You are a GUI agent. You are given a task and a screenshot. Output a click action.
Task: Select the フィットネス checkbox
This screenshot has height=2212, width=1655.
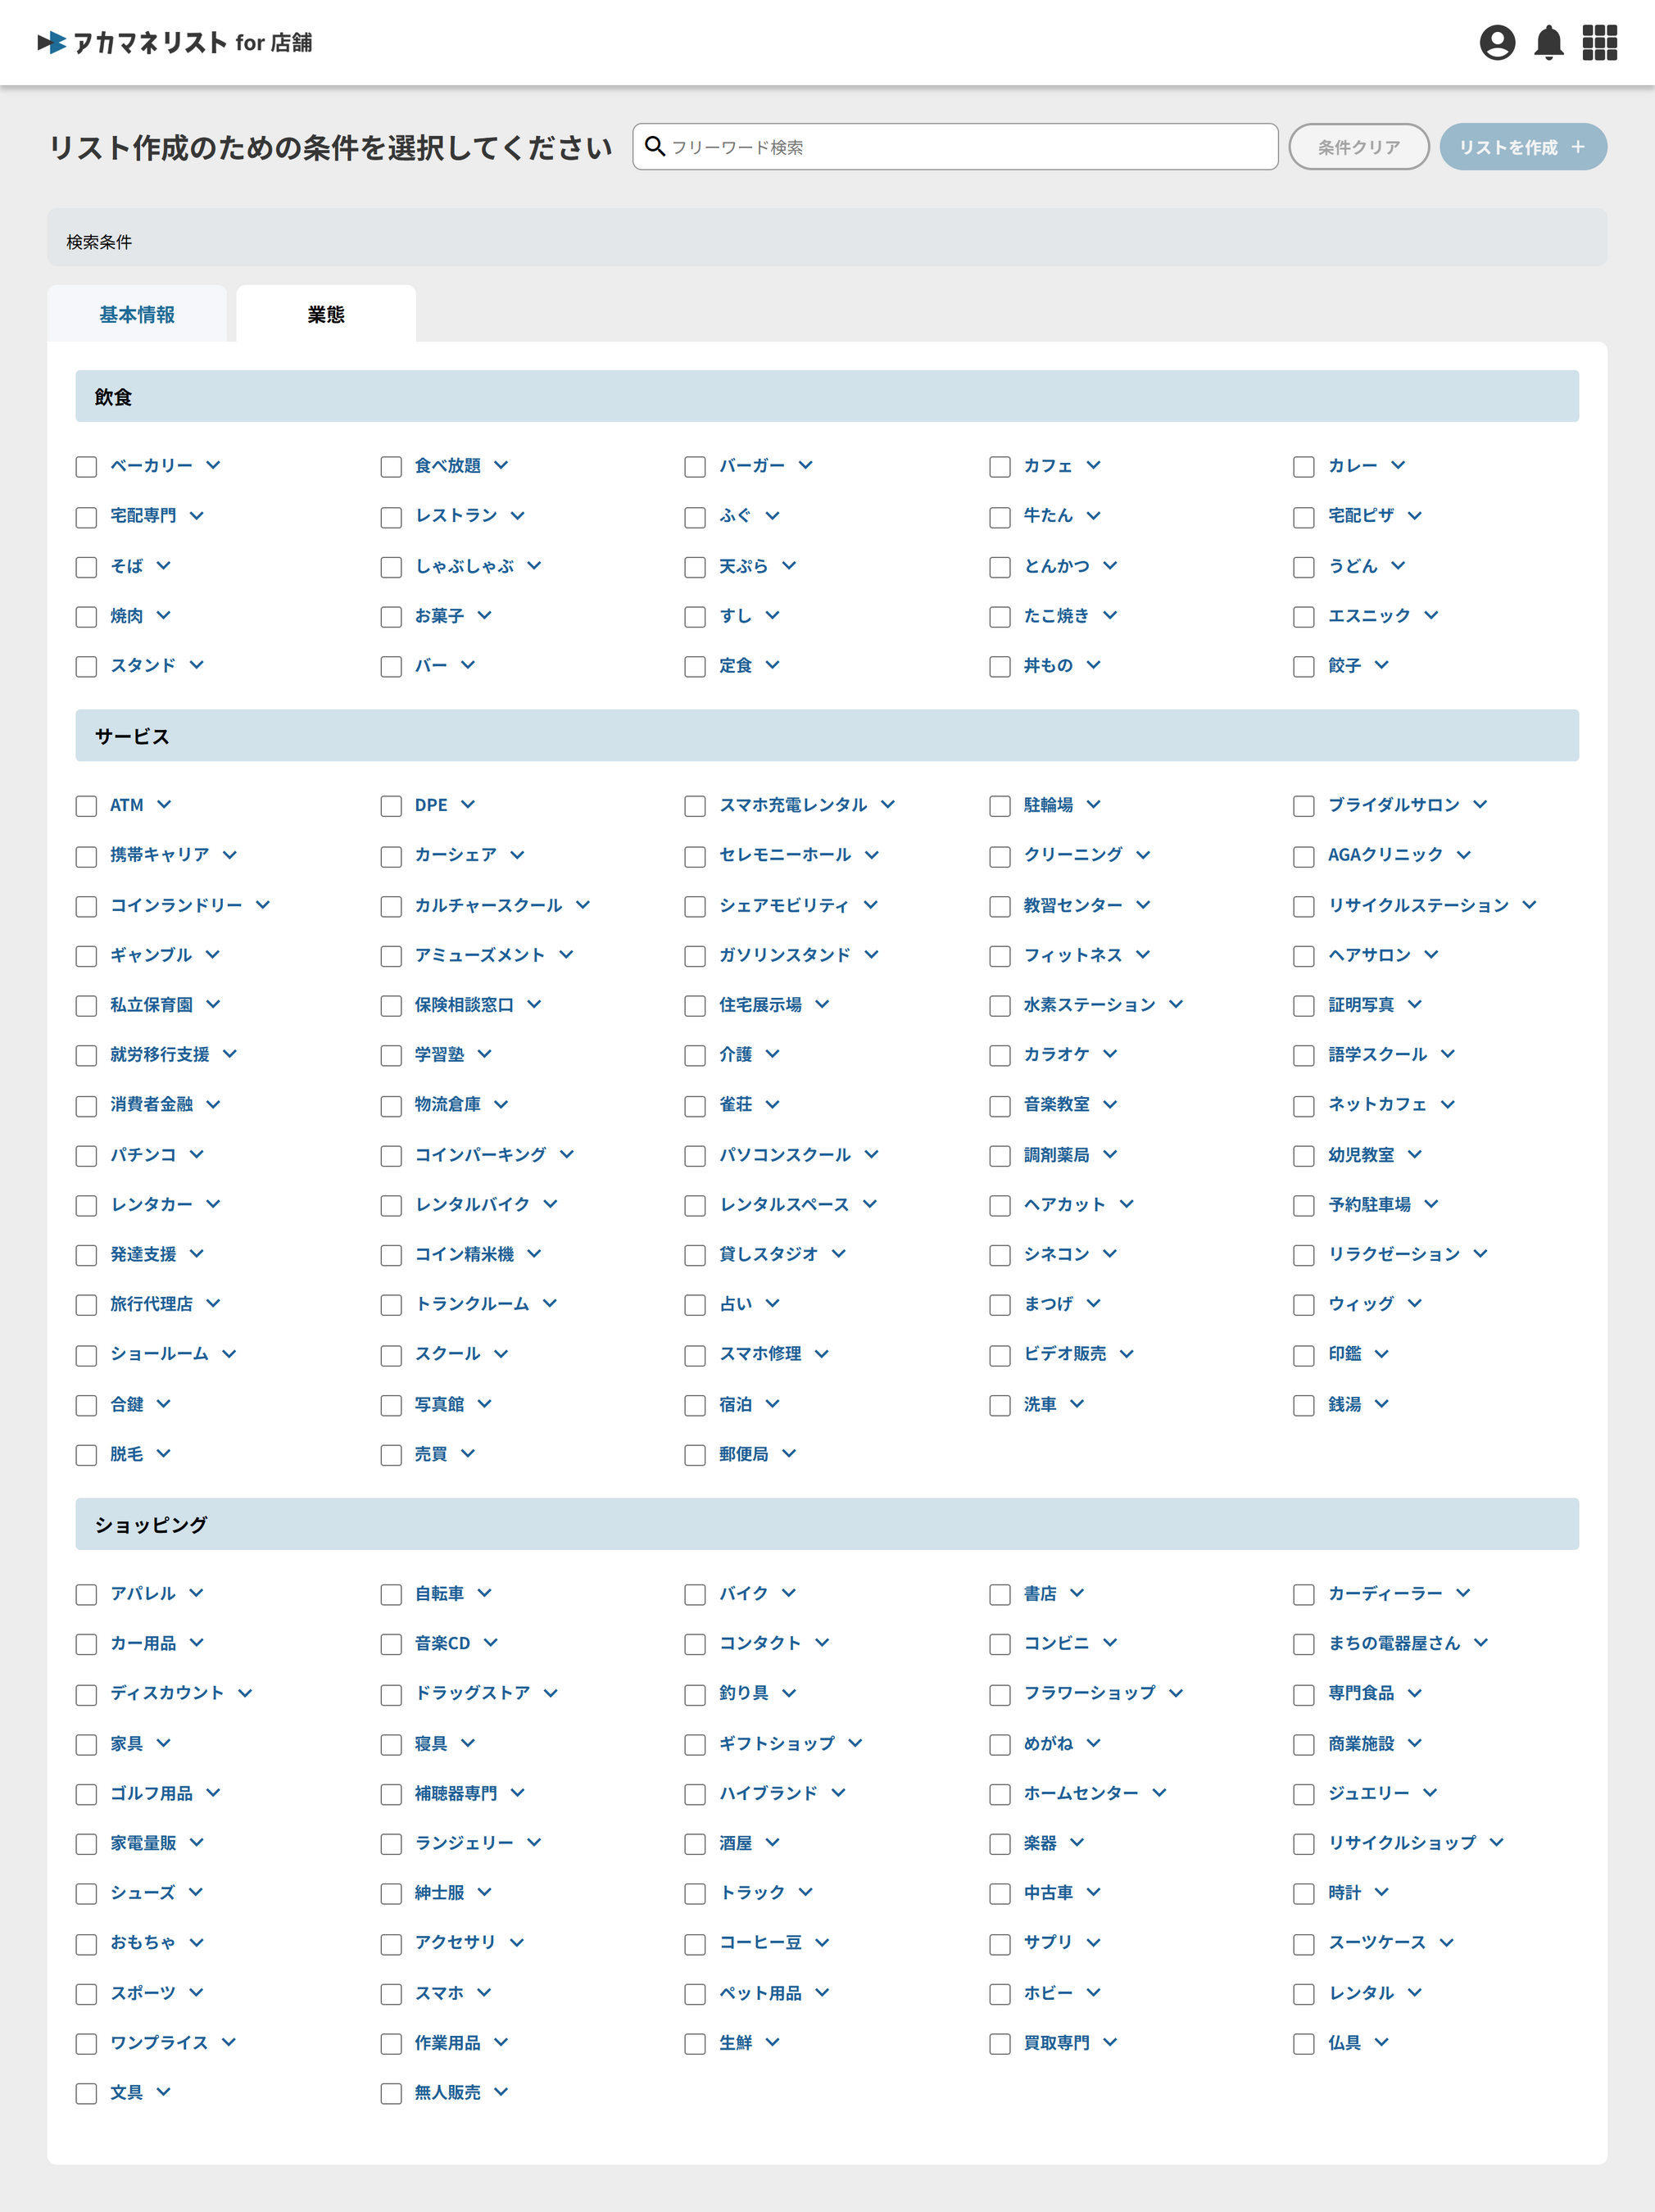(999, 956)
